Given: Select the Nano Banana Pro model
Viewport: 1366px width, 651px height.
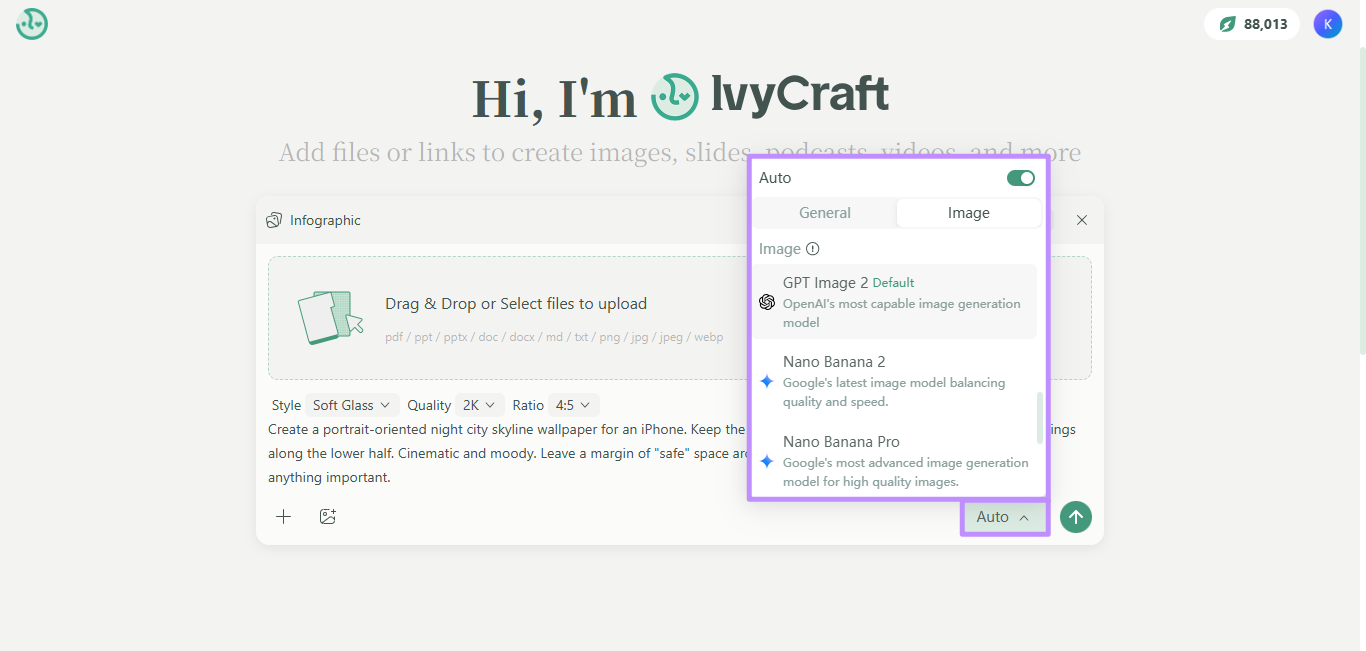Looking at the screenshot, I should tap(896, 461).
